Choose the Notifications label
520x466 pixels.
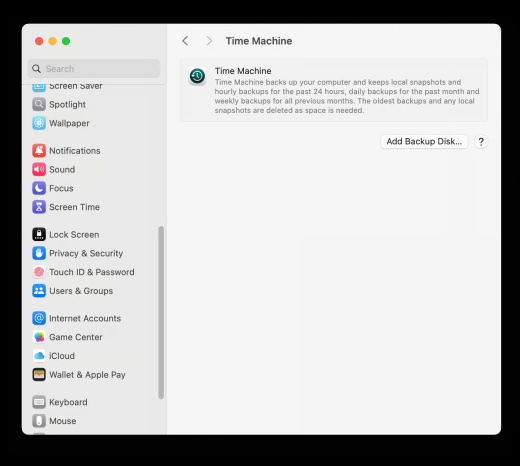click(x=75, y=151)
